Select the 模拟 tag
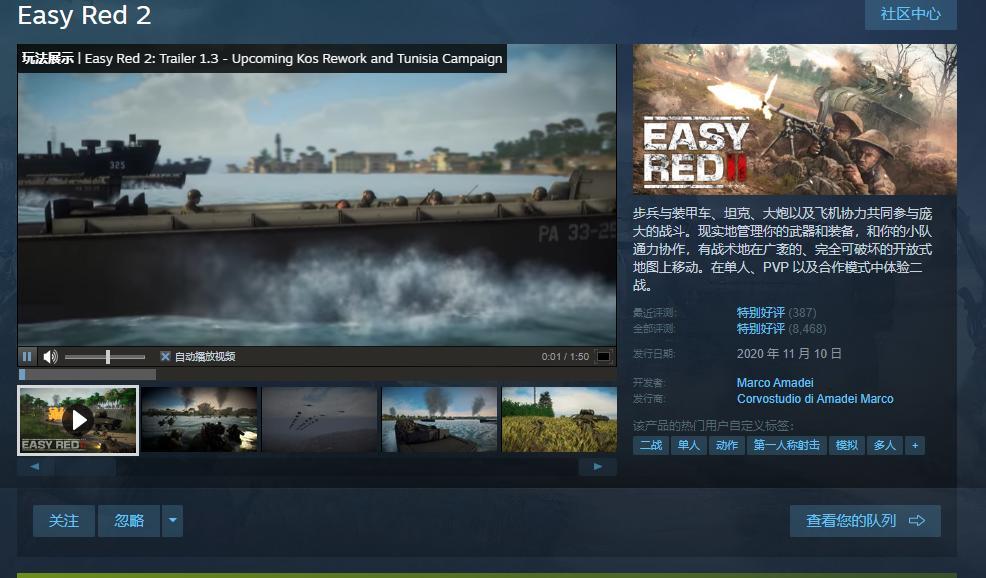 pyautogui.click(x=846, y=445)
